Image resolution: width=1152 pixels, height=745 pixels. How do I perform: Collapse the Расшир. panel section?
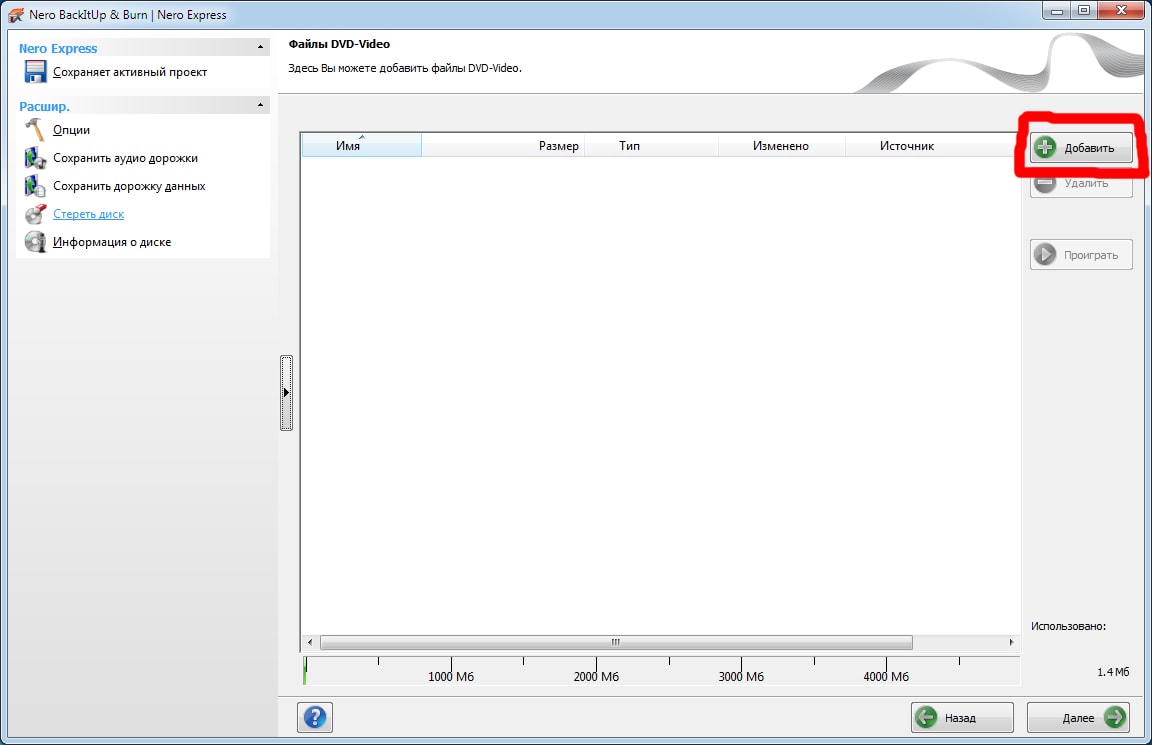(x=260, y=105)
